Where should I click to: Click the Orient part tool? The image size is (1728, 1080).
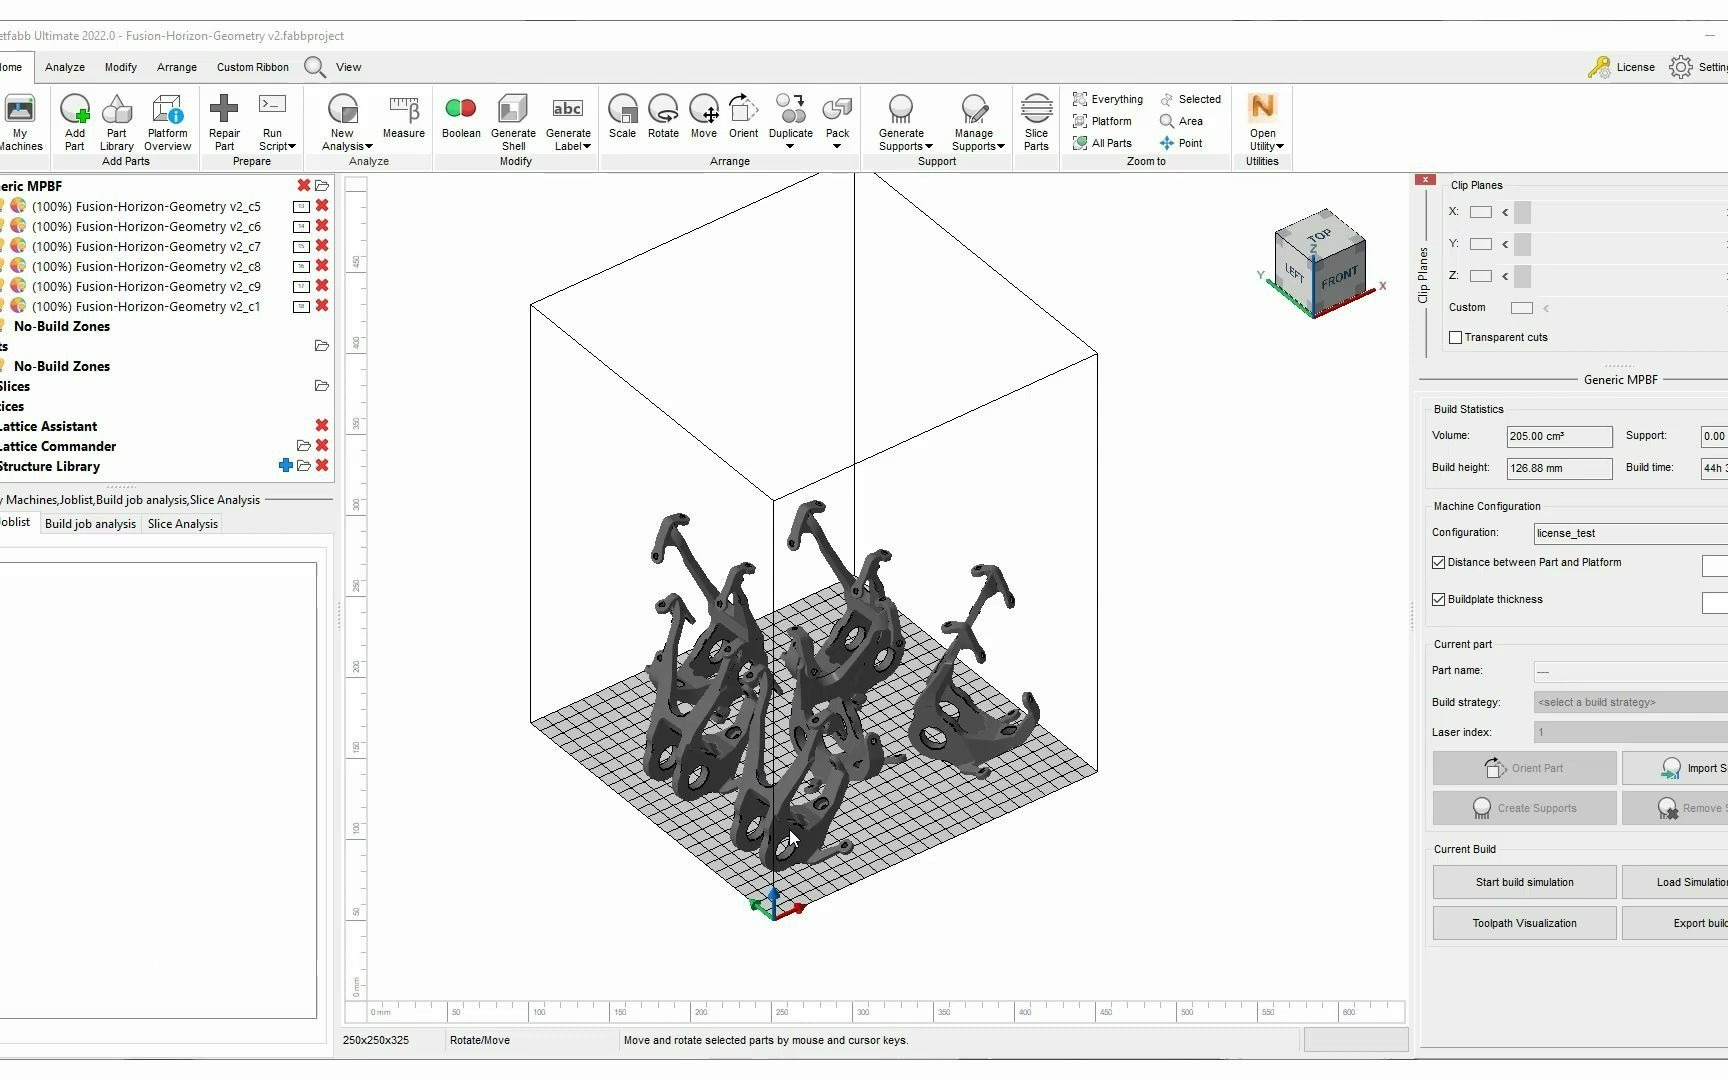coord(744,118)
